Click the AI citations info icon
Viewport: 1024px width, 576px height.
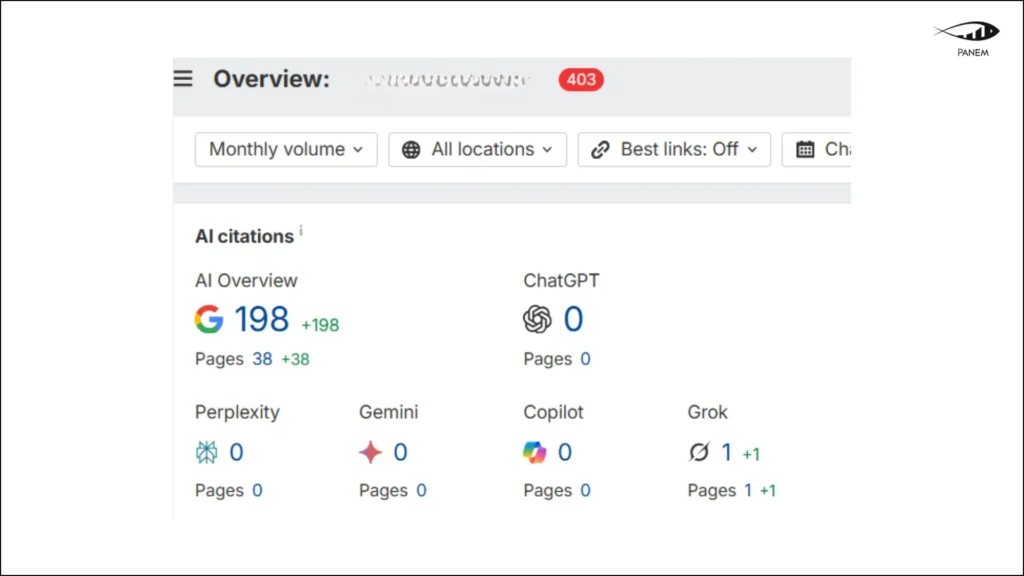click(x=301, y=230)
